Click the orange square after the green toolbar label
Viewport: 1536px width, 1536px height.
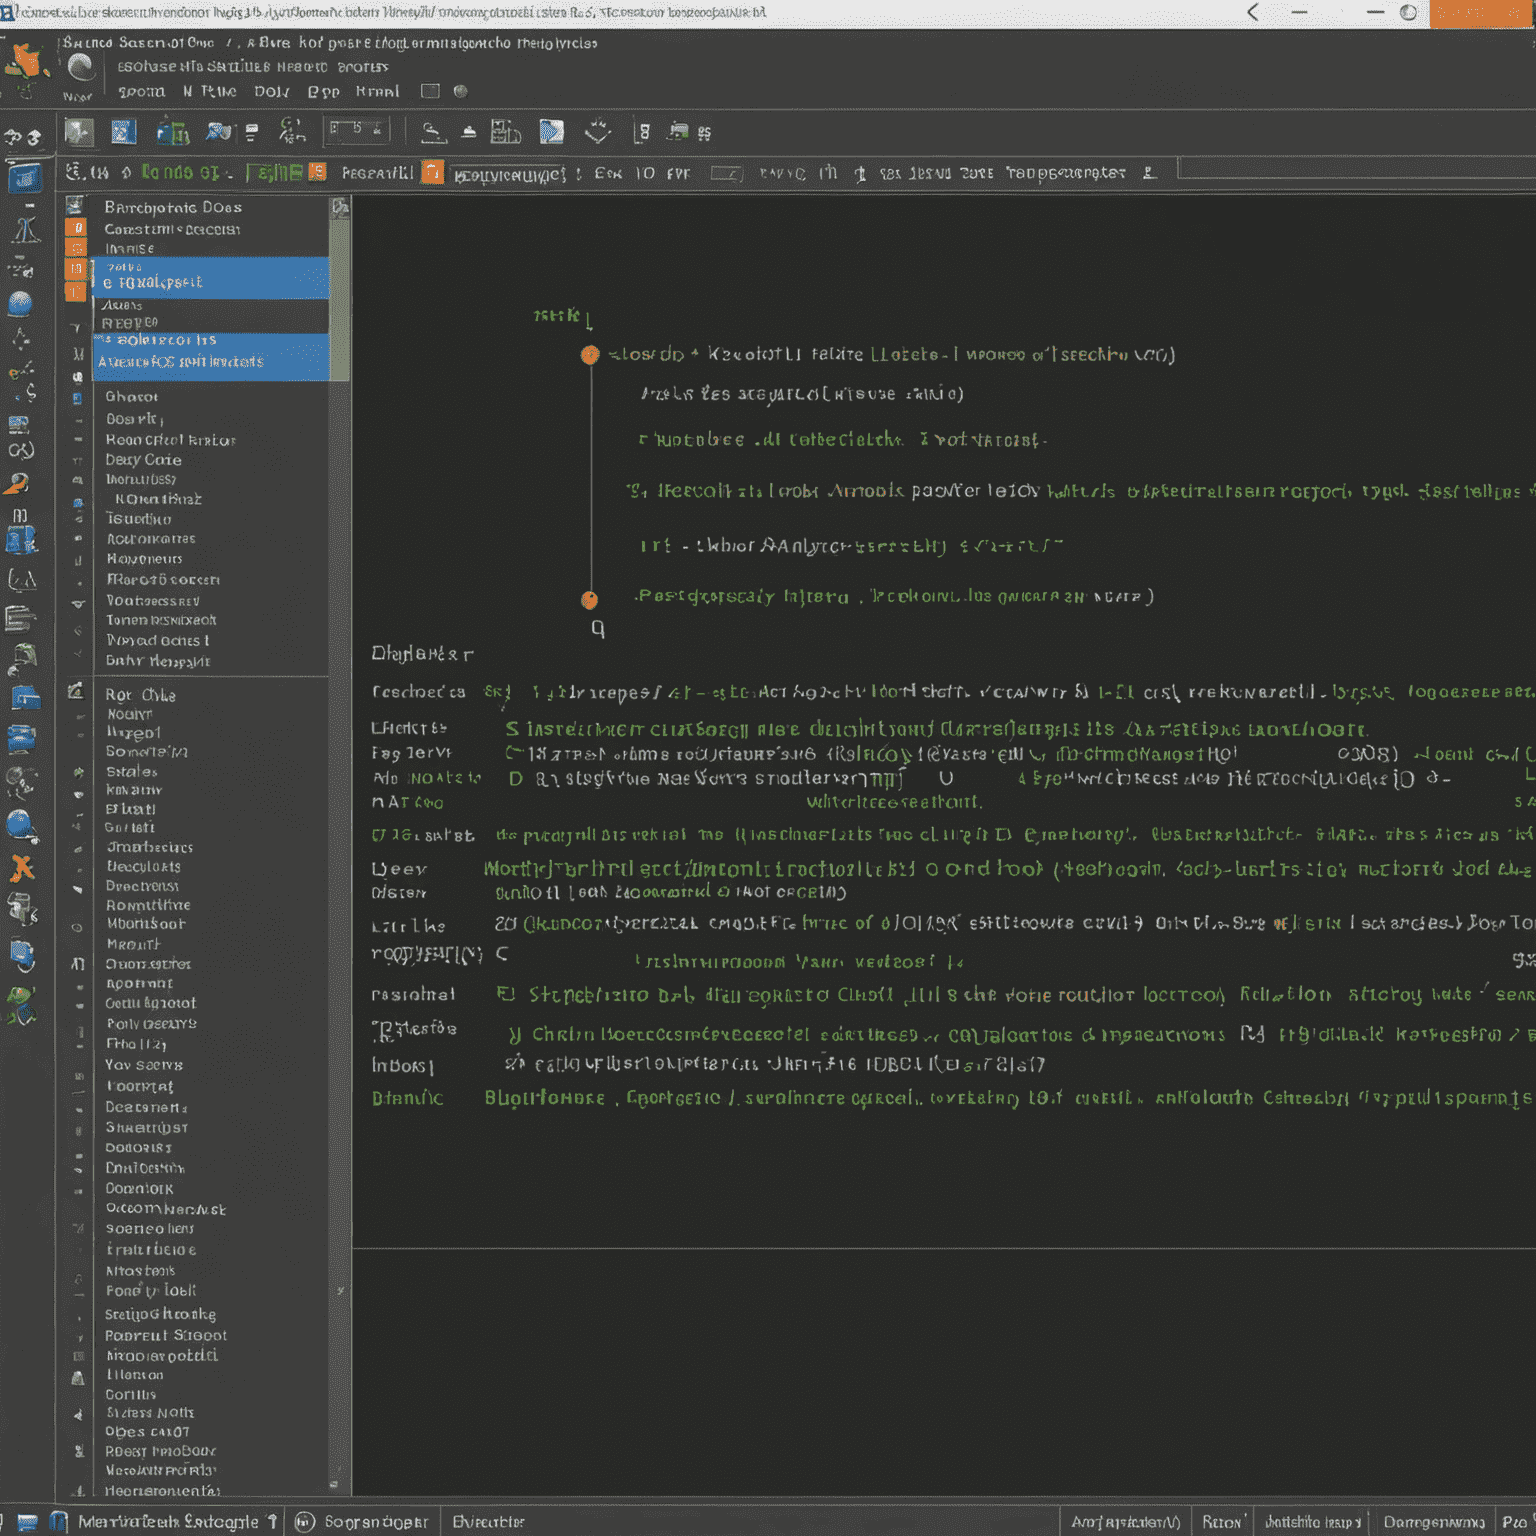[x=317, y=172]
